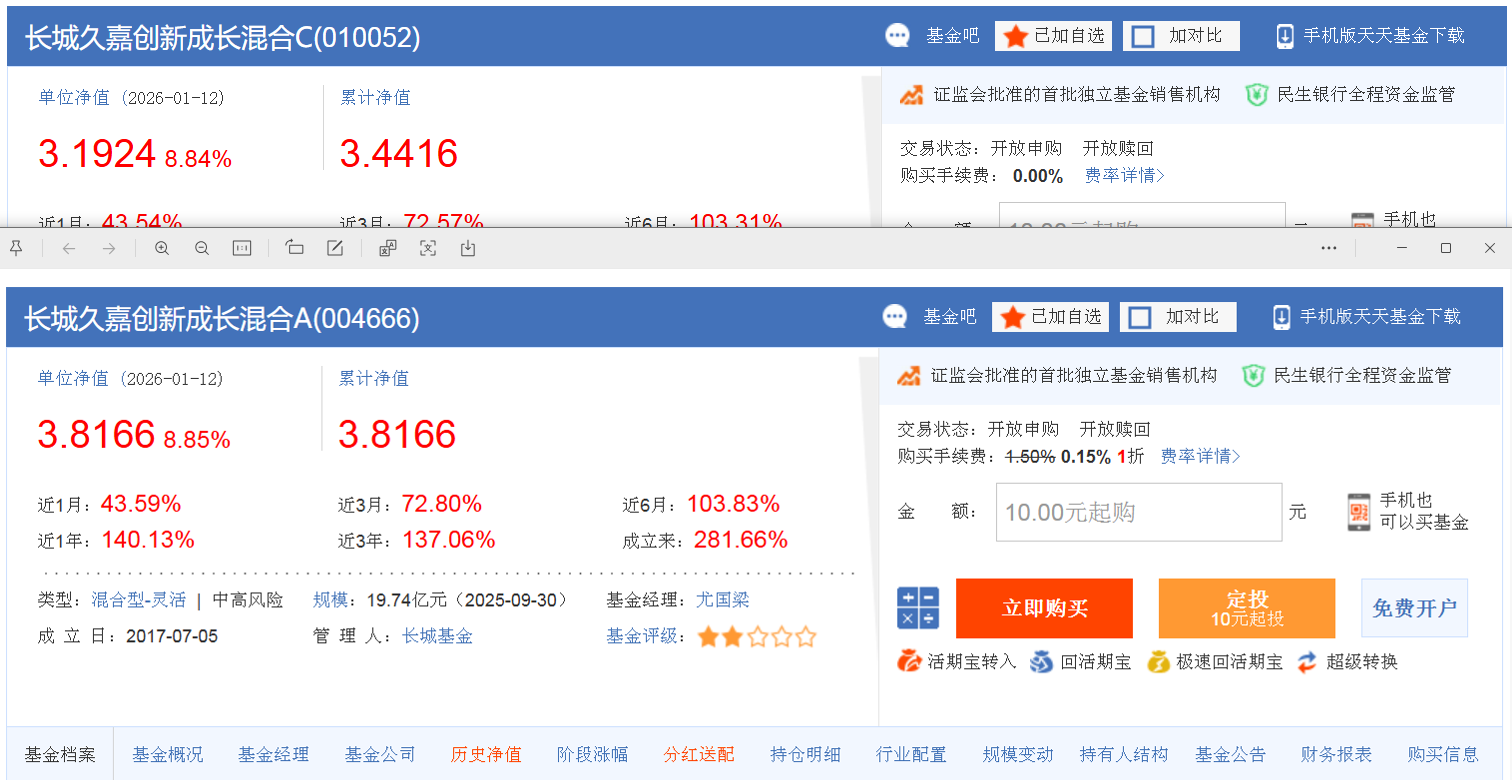The width and height of the screenshot is (1512, 780).
Task: Save the image with the download icon
Action: click(468, 248)
